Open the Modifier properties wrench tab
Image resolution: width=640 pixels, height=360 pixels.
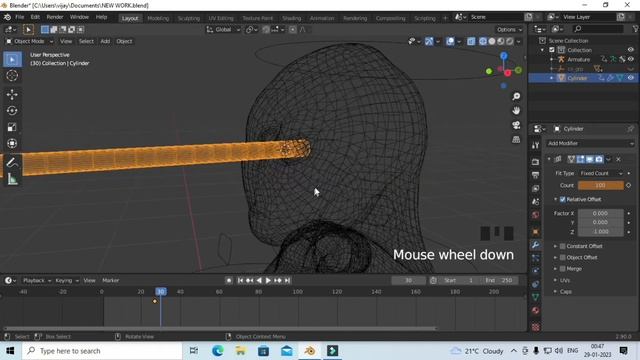coord(536,245)
